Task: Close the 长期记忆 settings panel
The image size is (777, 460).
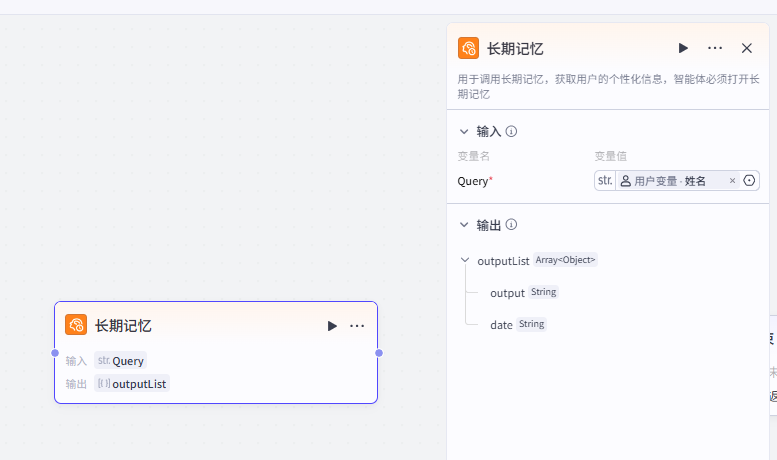Action: [746, 48]
